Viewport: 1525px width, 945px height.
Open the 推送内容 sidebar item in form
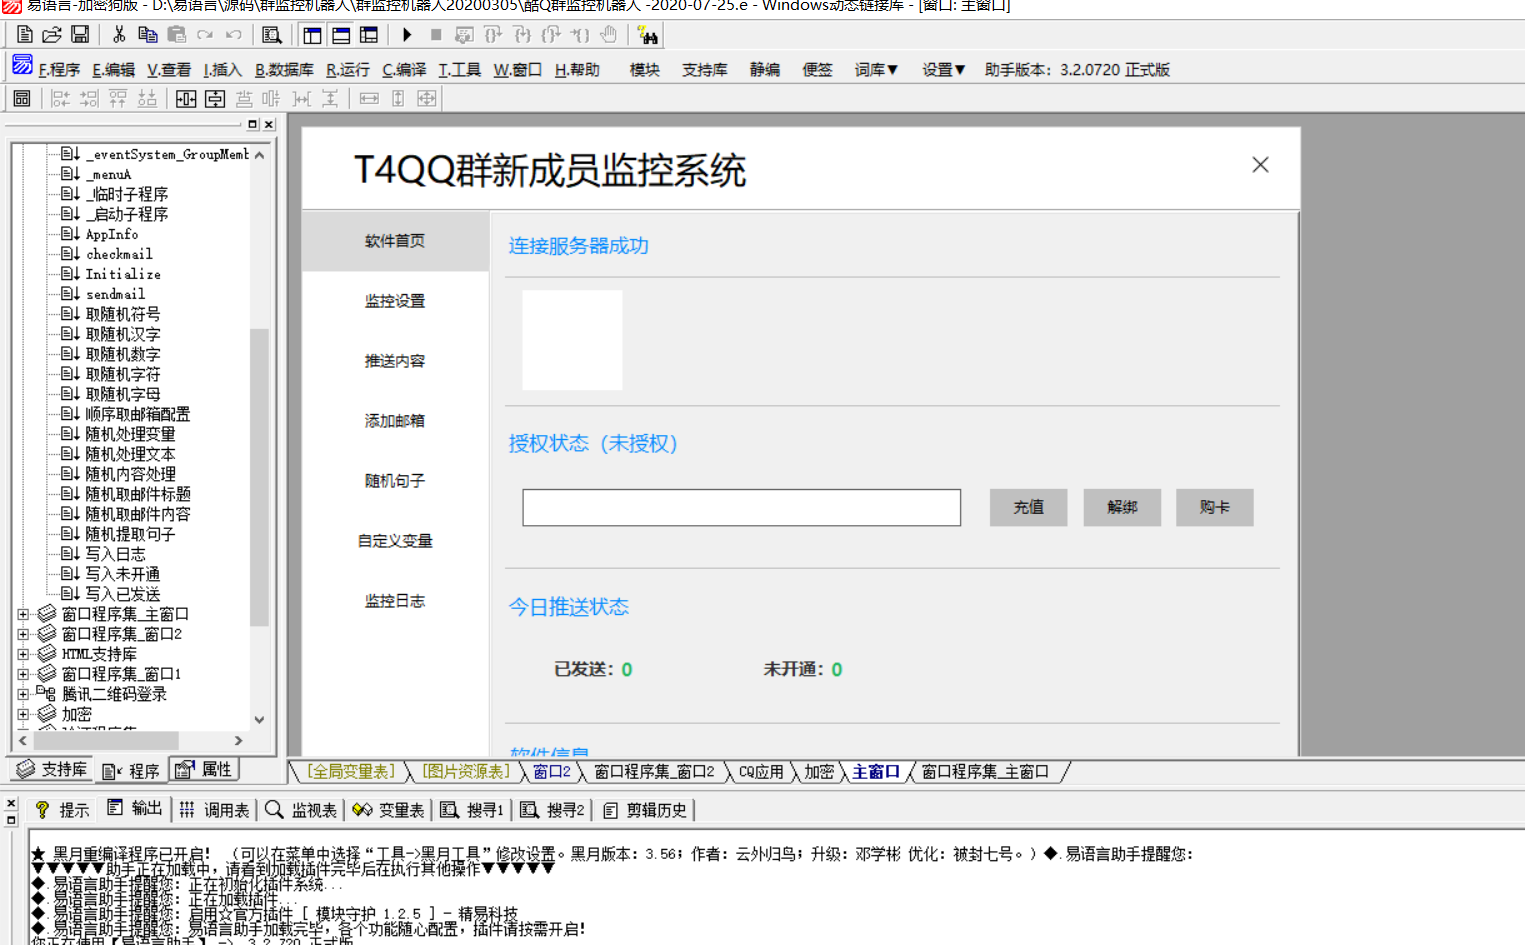click(x=395, y=361)
